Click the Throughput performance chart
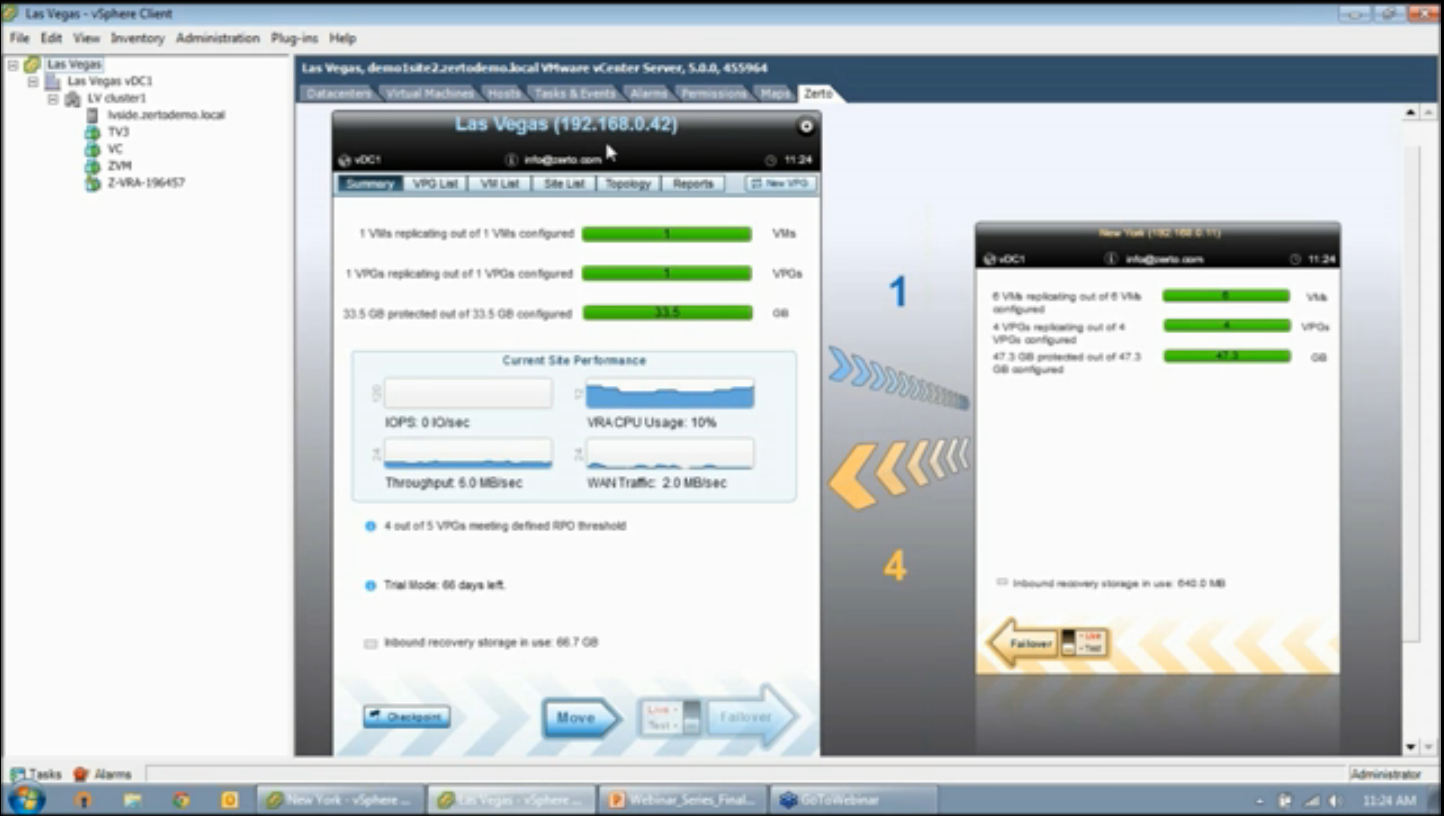Image resolution: width=1444 pixels, height=816 pixels. 468,454
